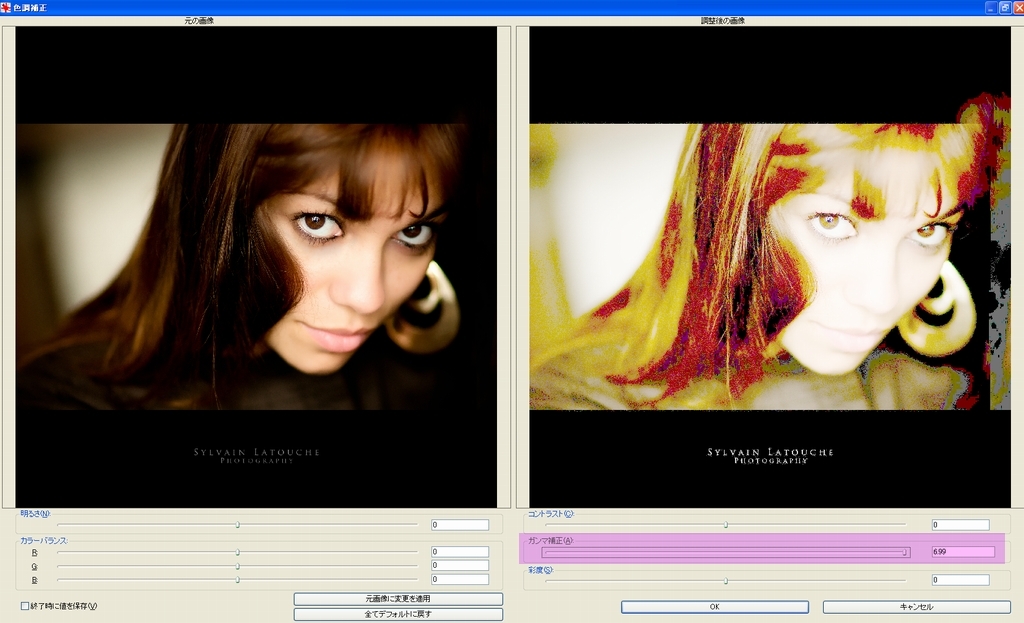Confirm with the OK button

pos(714,607)
